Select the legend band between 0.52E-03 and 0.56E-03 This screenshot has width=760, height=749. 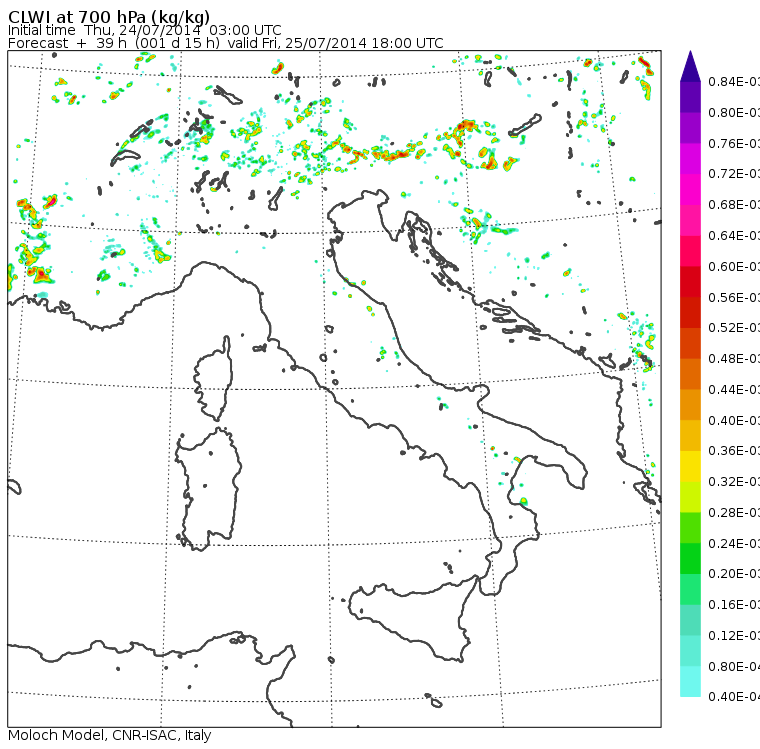point(690,313)
